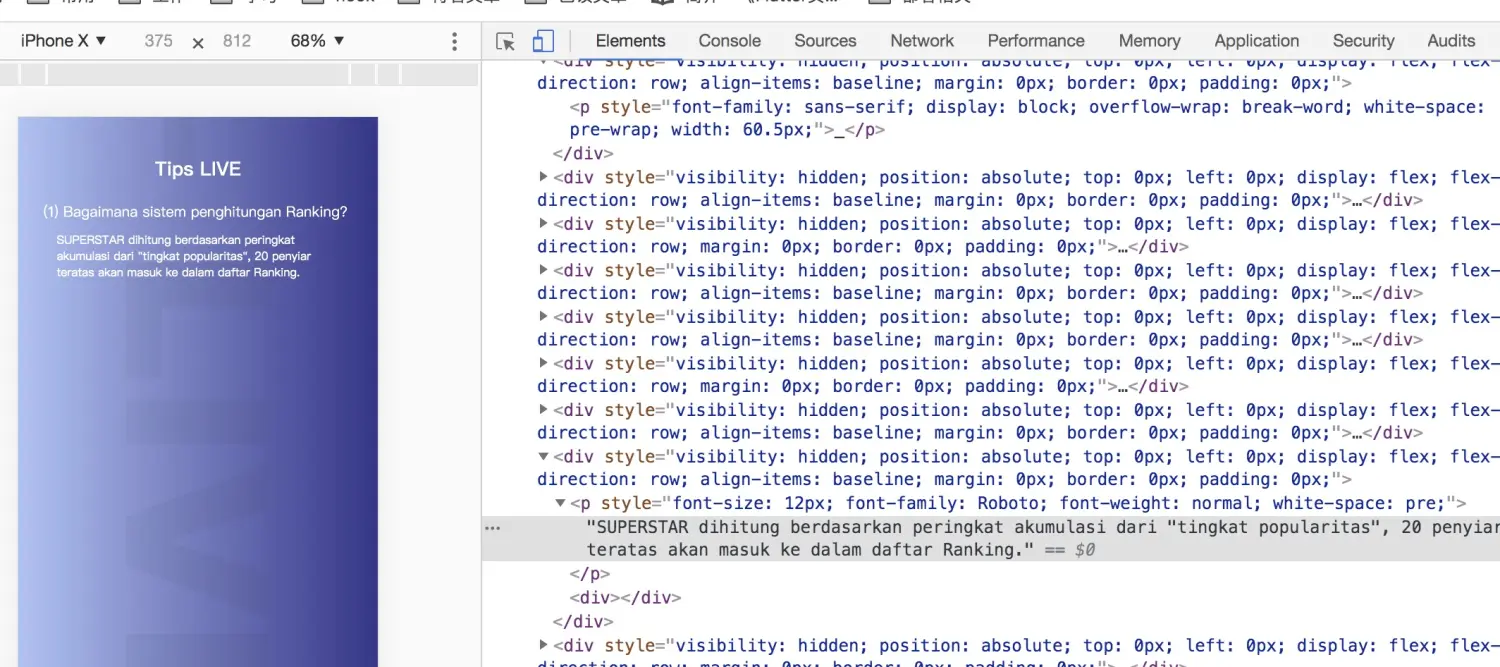Collapse the expanded div above the Roboto paragraph
Viewport: 1500px width, 667px height.
point(544,457)
